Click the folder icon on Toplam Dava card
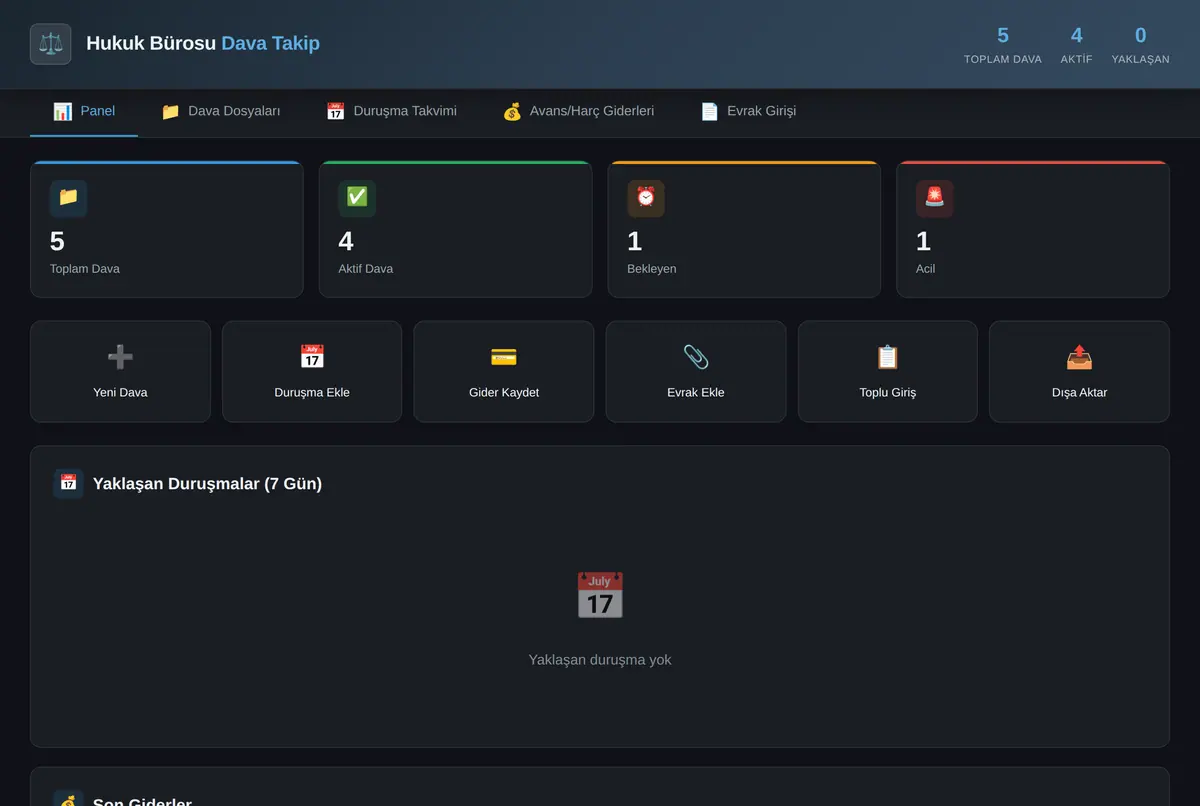The image size is (1200, 806). (68, 198)
